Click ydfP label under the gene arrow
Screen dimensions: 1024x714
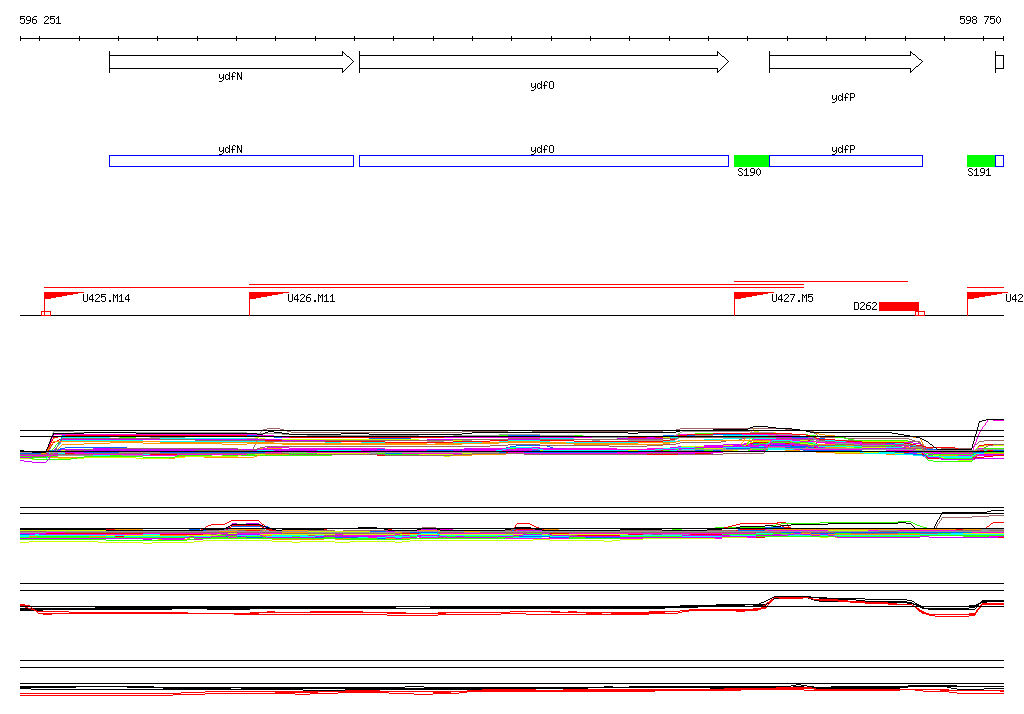tap(843, 97)
